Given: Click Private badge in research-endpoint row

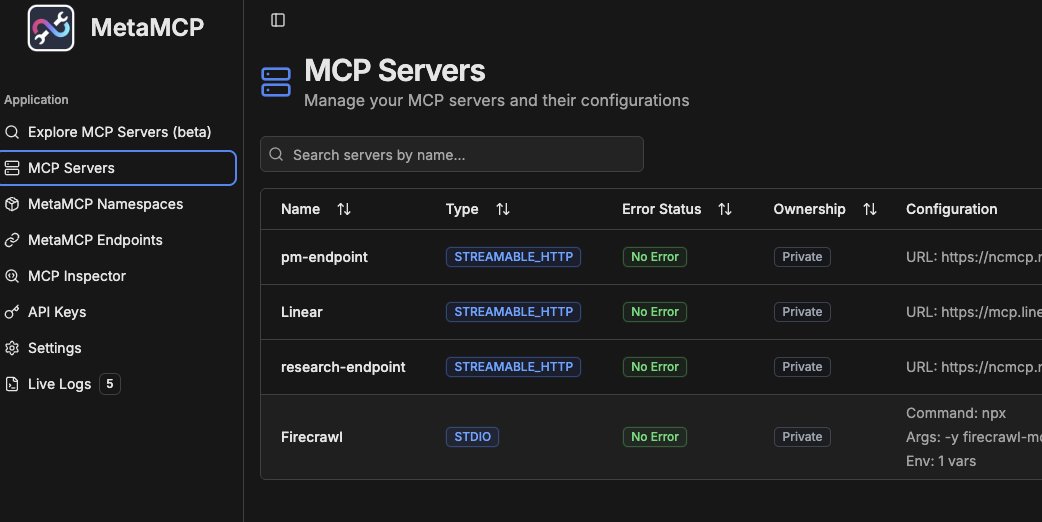Looking at the screenshot, I should (802, 367).
